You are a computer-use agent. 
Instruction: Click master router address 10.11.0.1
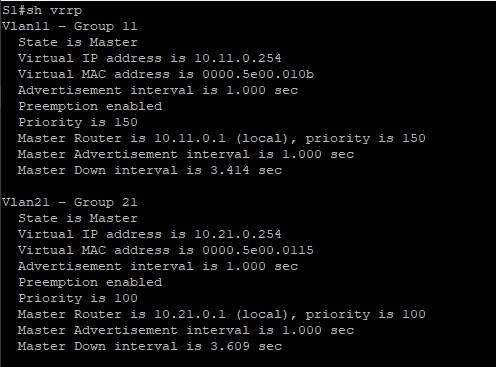coord(190,138)
